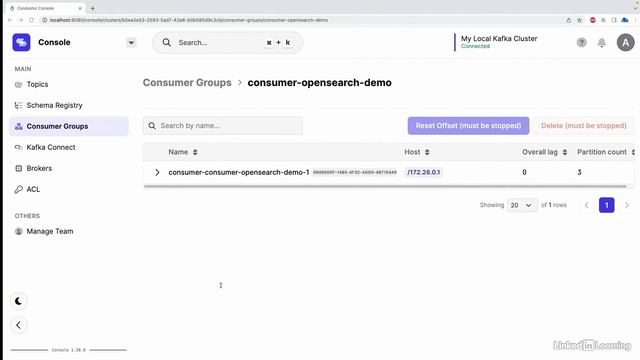Bookmark page with star icon
This screenshot has height=360, width=640.
(579, 20)
